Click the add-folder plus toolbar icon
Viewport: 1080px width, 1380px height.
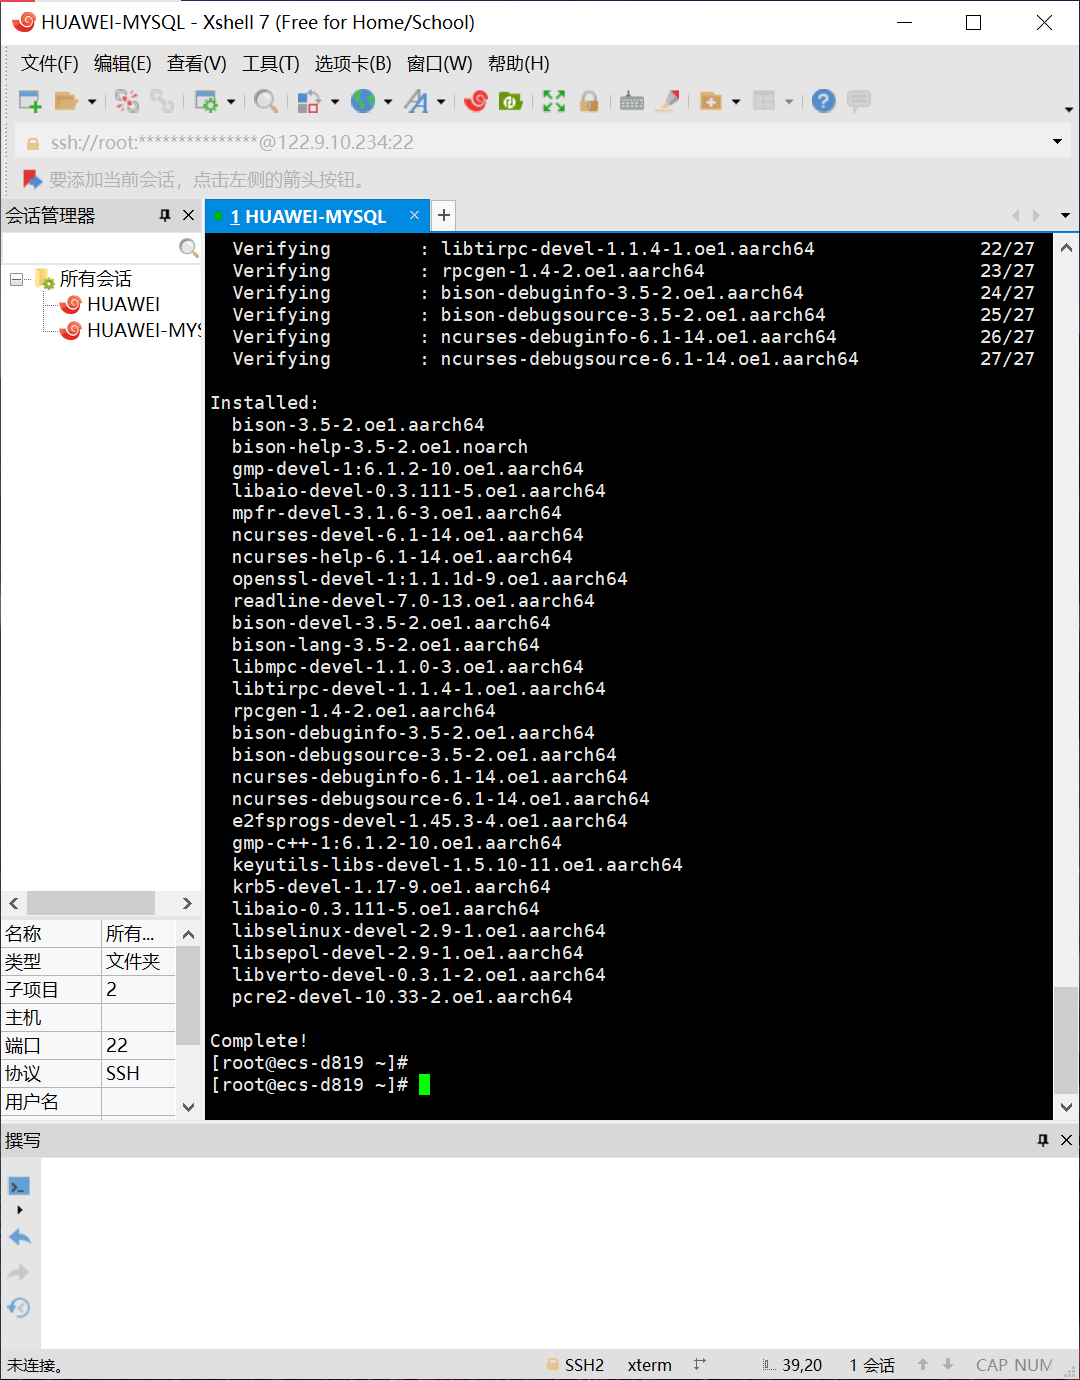coord(711,101)
